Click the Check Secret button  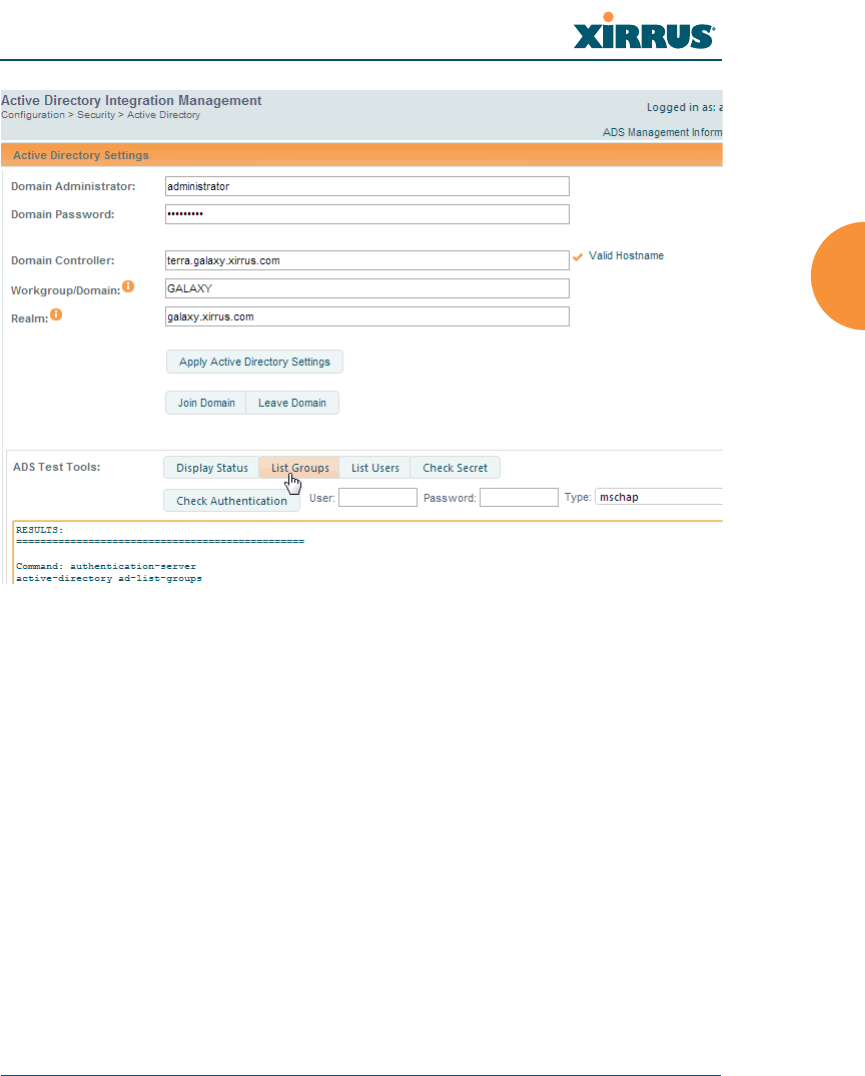point(455,467)
